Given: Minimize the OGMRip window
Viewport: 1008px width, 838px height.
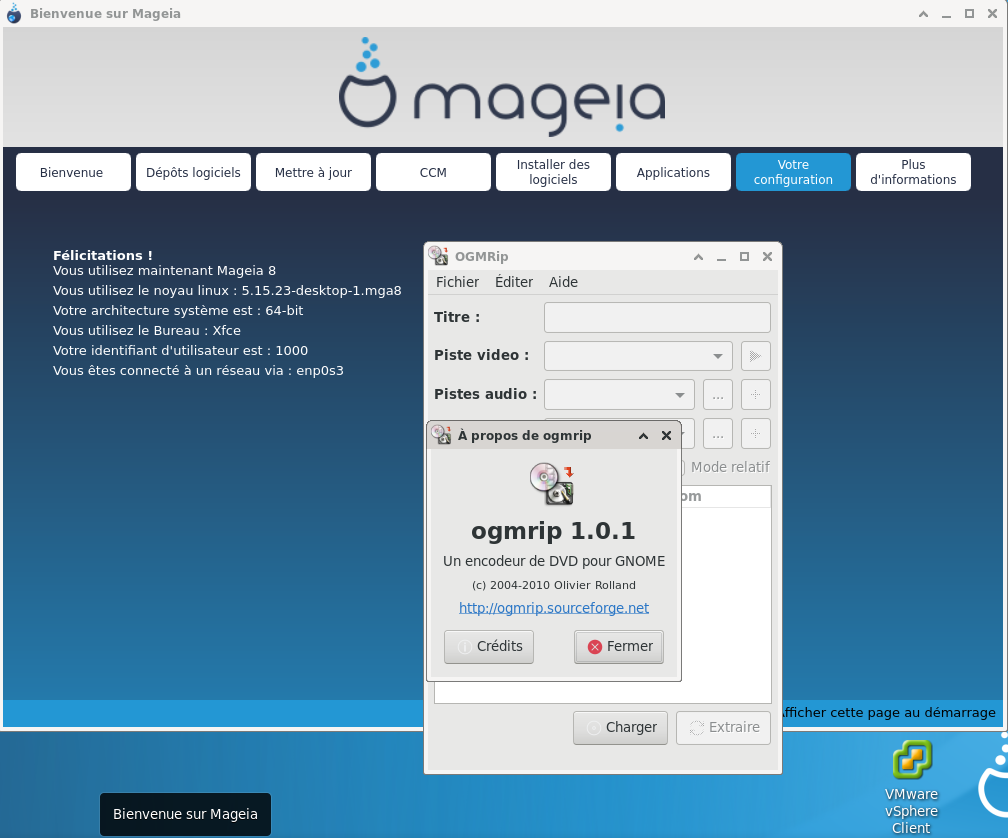Looking at the screenshot, I should (721, 256).
